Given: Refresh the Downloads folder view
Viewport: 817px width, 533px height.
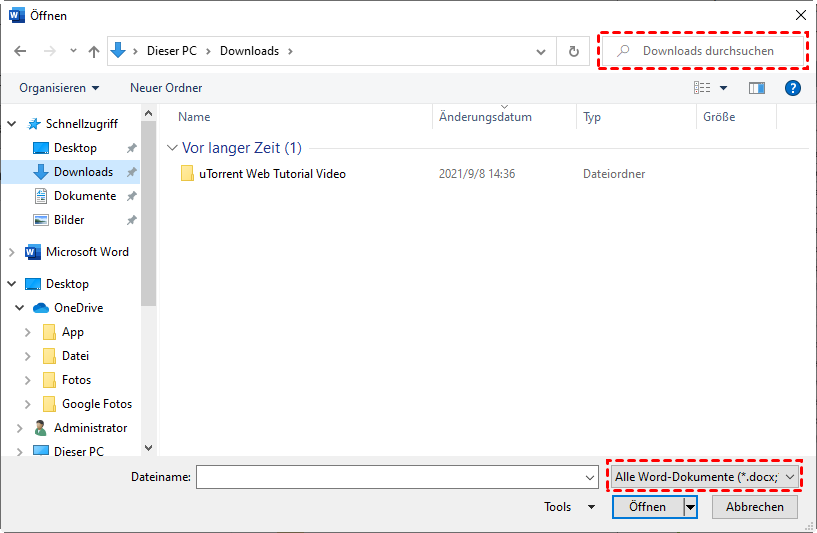Looking at the screenshot, I should tap(574, 51).
